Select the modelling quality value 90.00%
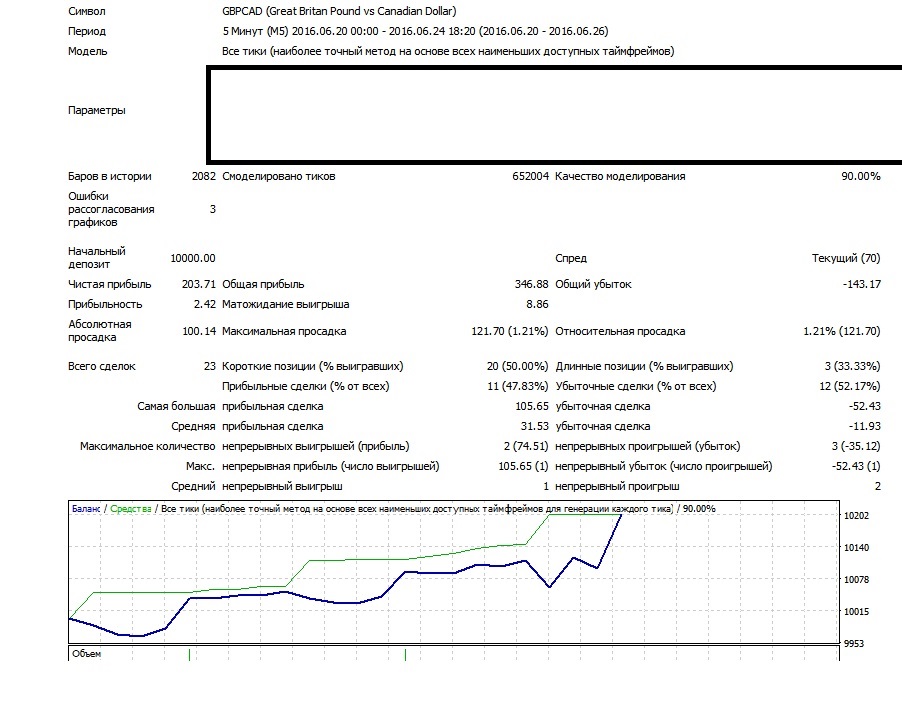The width and height of the screenshot is (902, 712). click(x=861, y=176)
